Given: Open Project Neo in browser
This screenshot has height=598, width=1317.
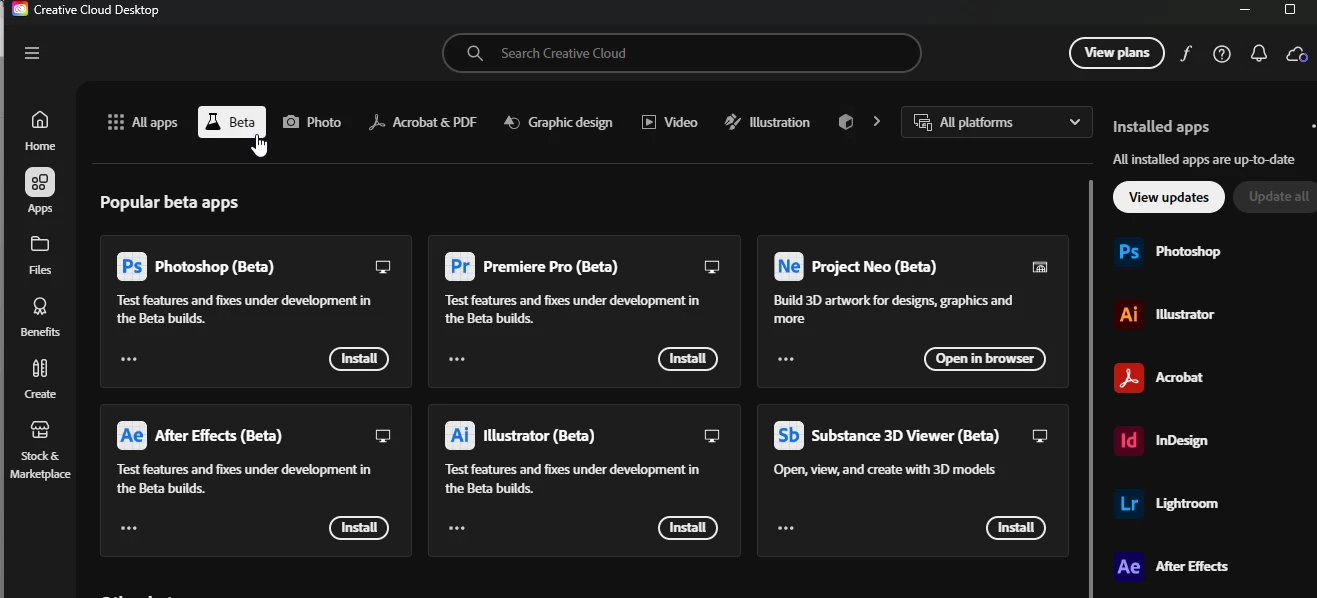Looking at the screenshot, I should point(985,359).
